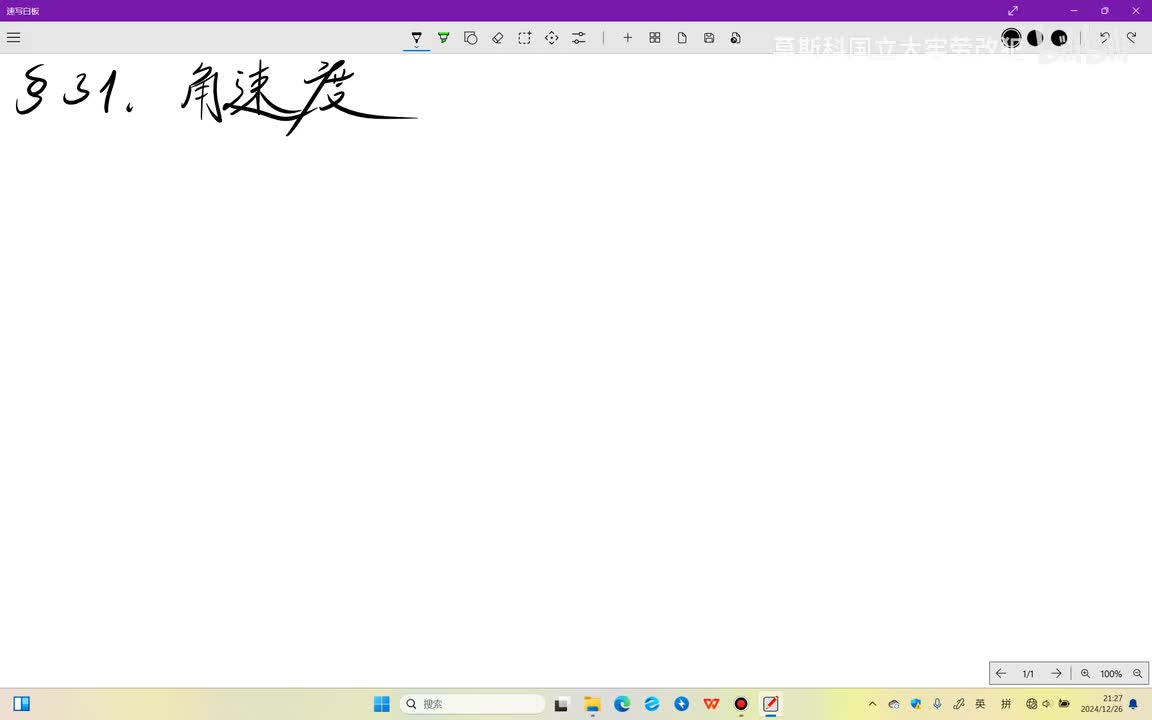Redo the last undone stroke

click(x=1131, y=37)
